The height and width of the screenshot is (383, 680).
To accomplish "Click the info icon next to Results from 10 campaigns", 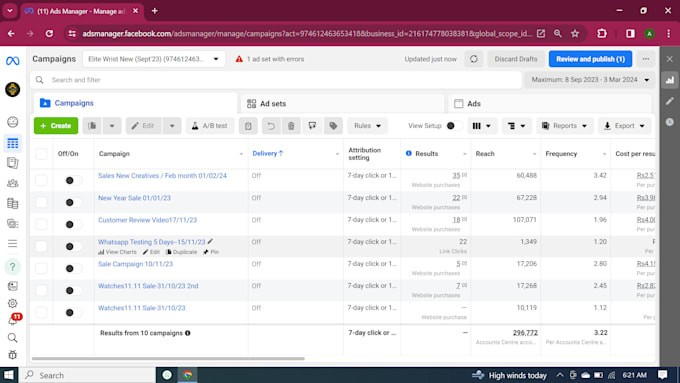I will (x=187, y=333).
